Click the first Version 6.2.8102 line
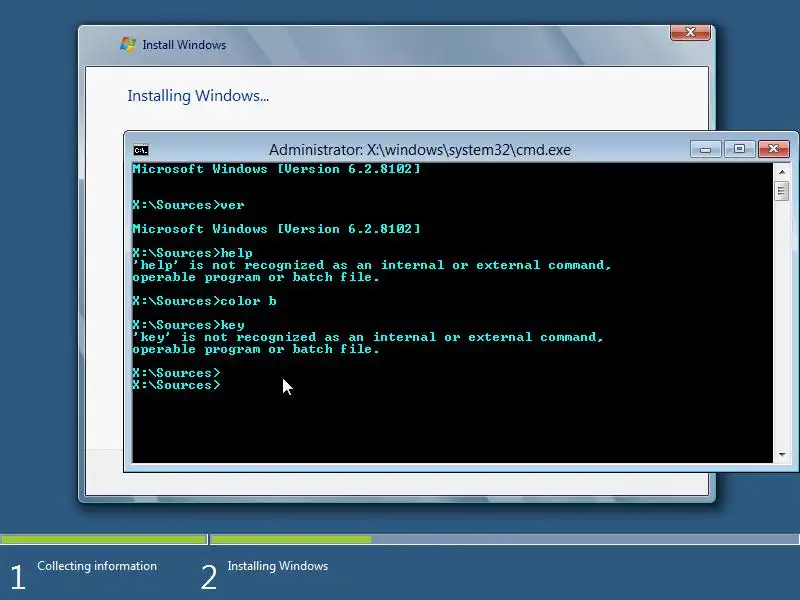The height and width of the screenshot is (600, 800). (x=276, y=169)
